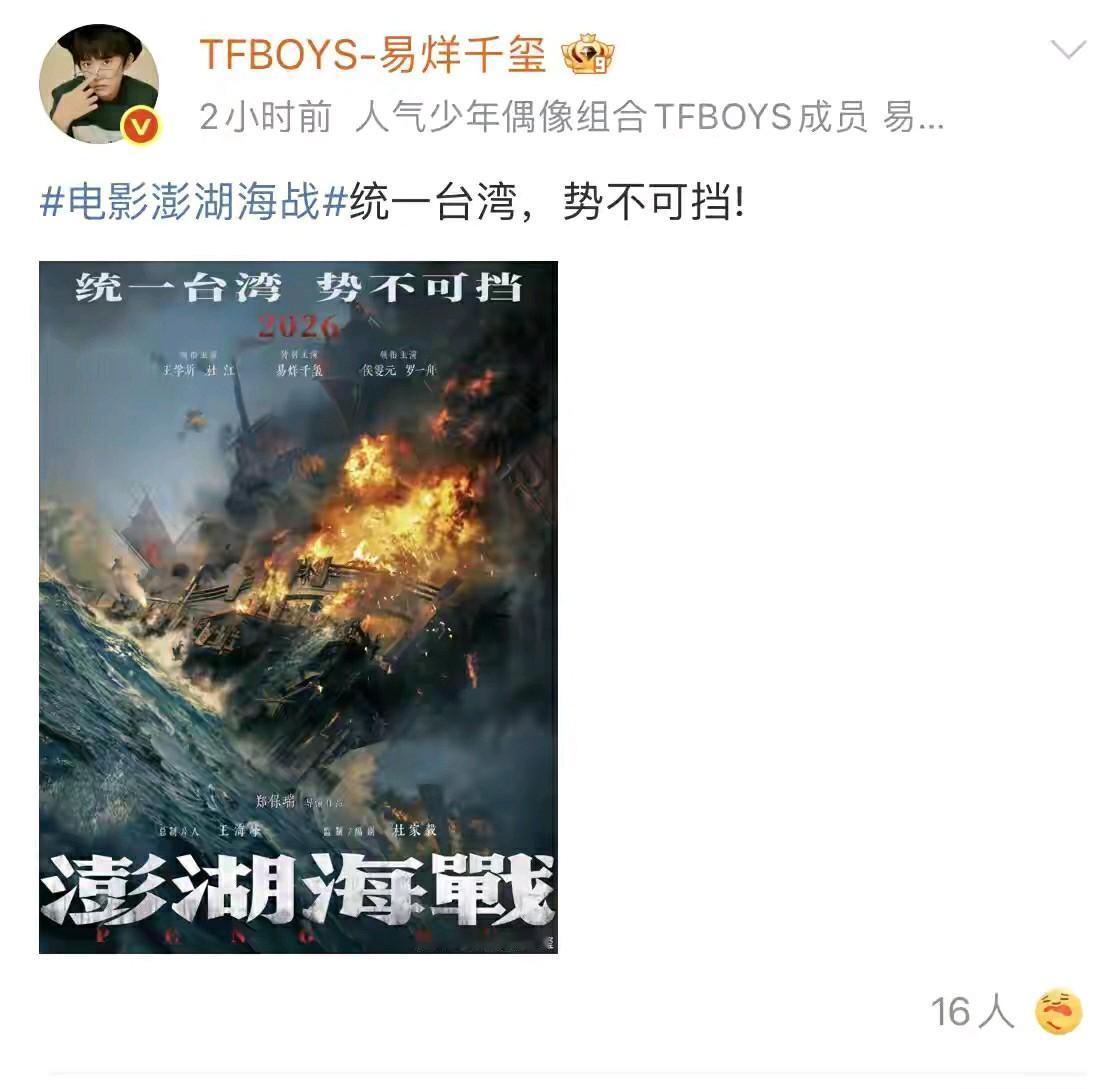Open the movie poster image
This screenshot has width=1096, height=1089.
coord(298,607)
